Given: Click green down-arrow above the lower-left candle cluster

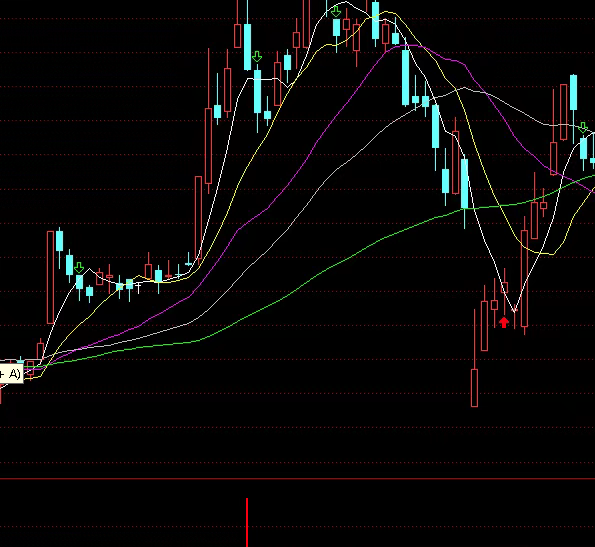Looking at the screenshot, I should coord(79,268).
